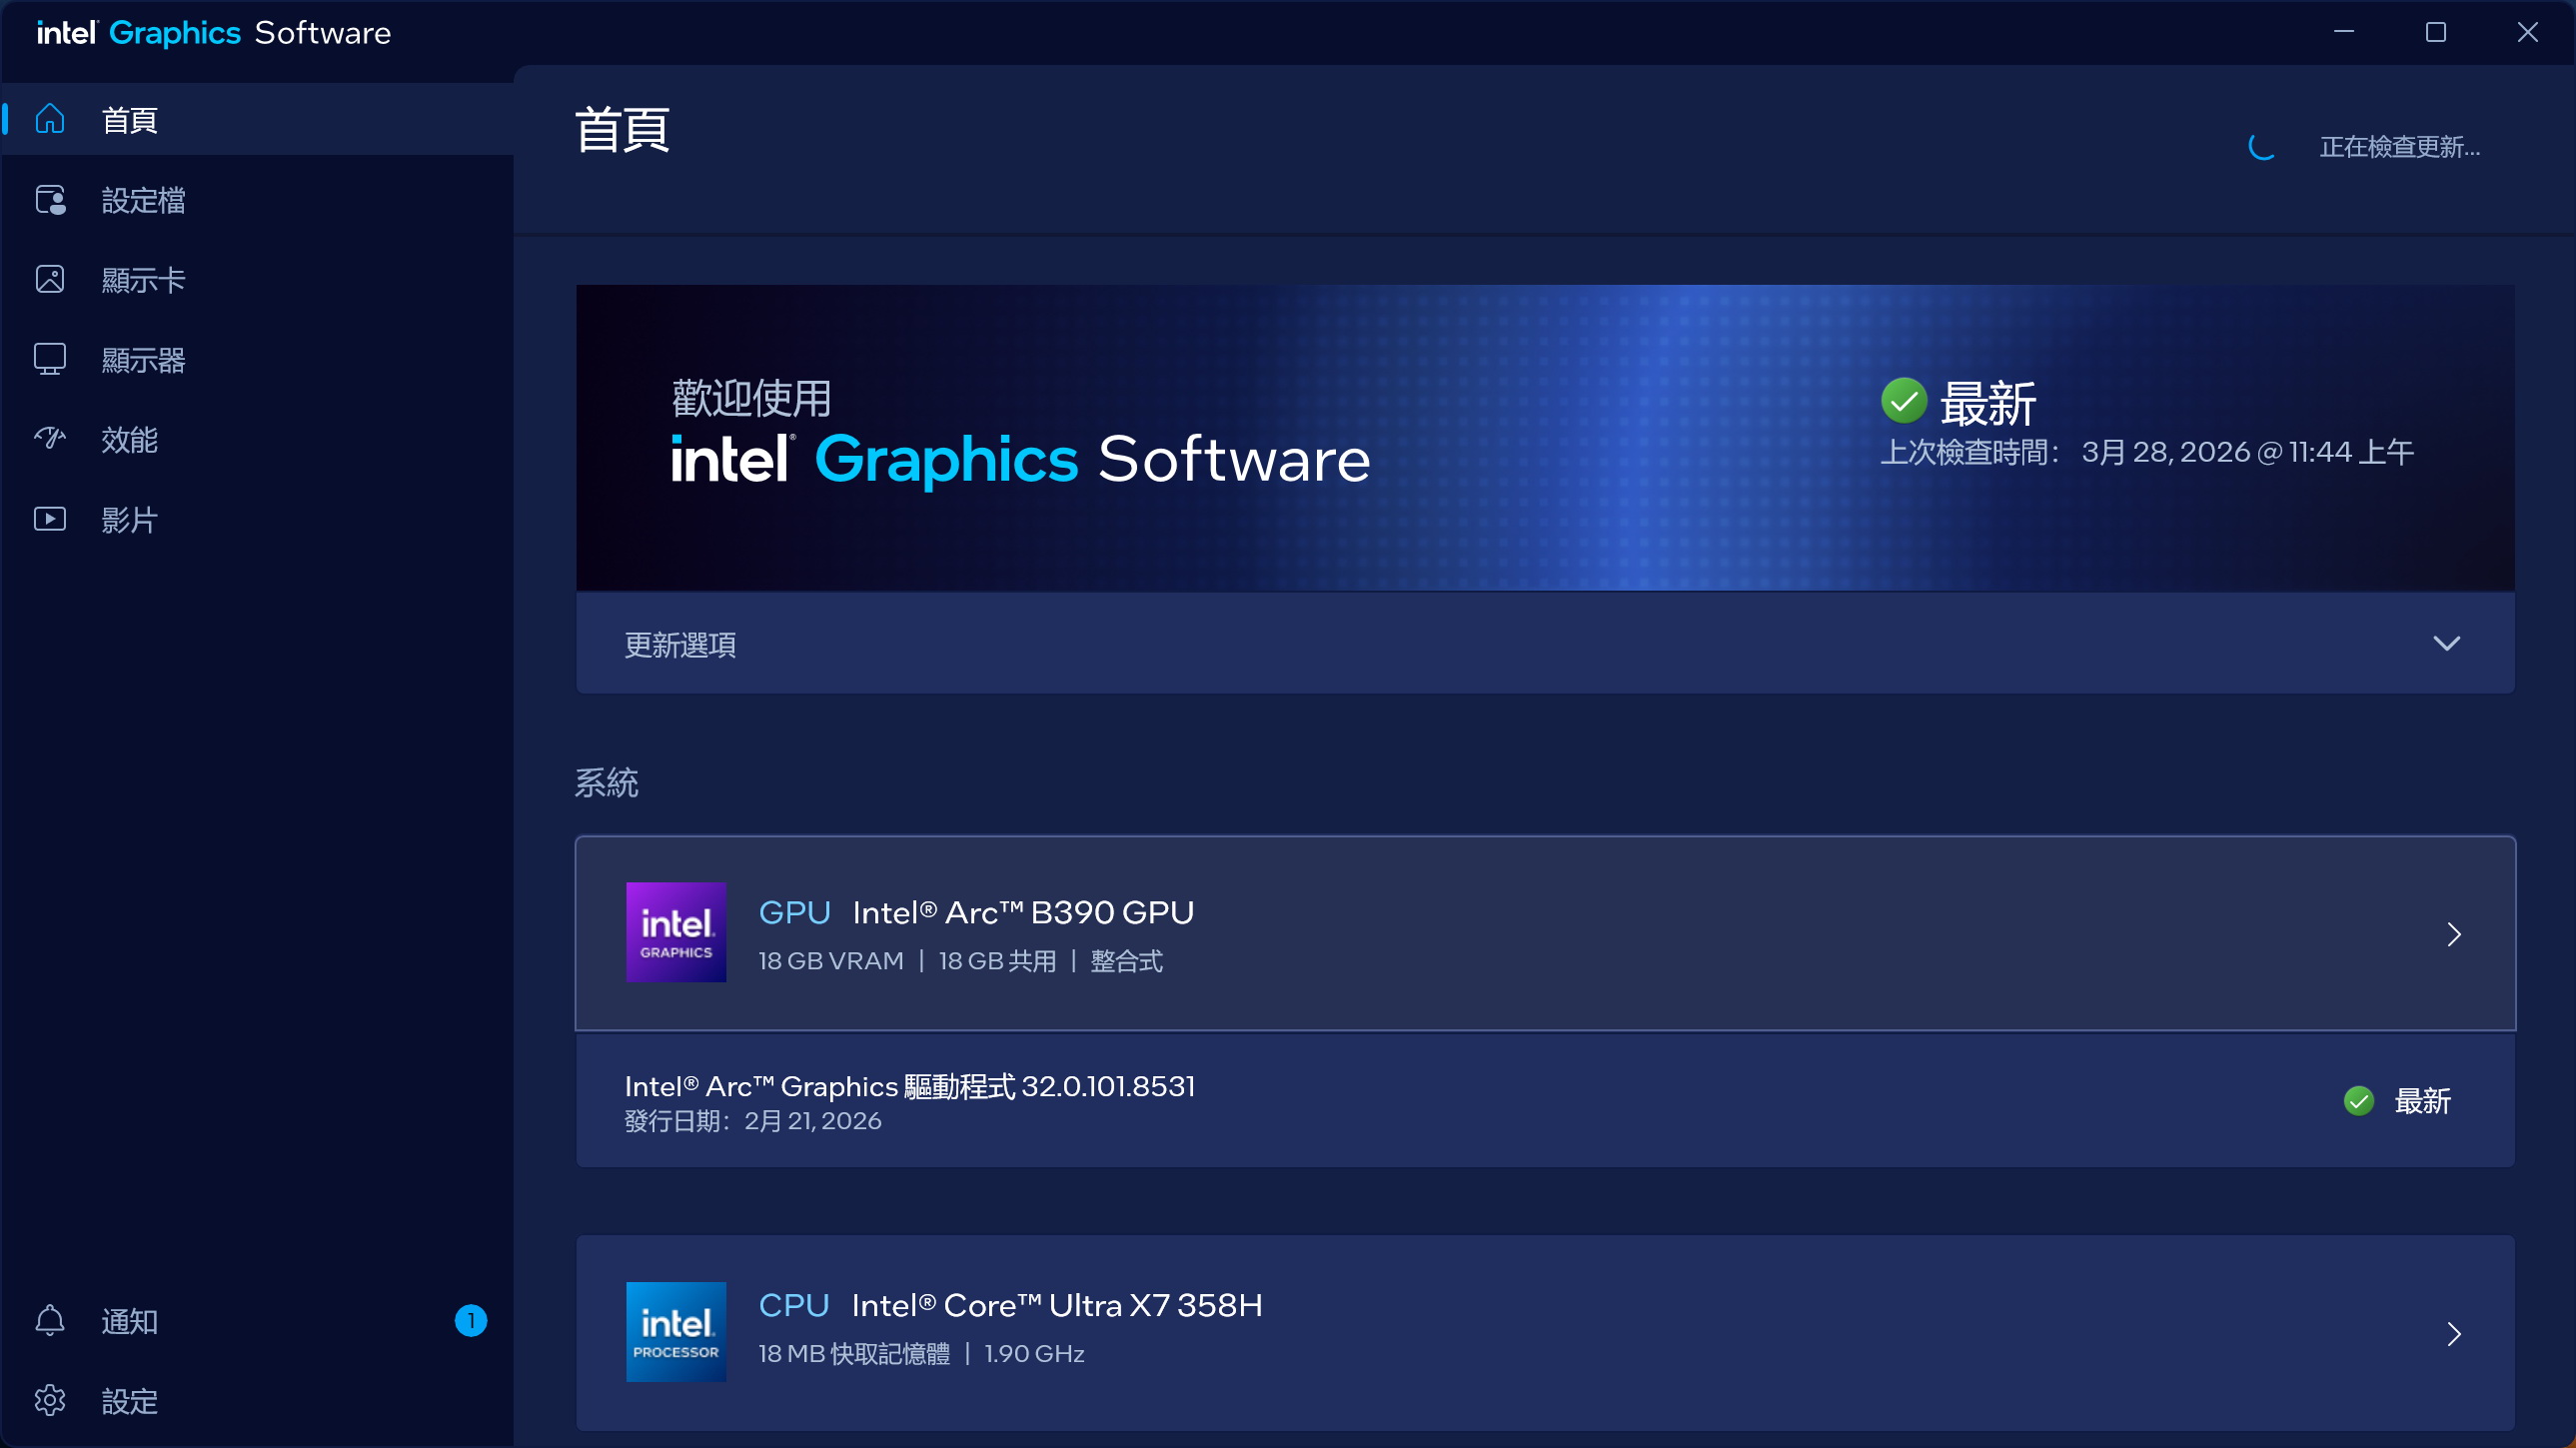
Task: Click the blue Intel Processor logo
Action: pyautogui.click(x=676, y=1332)
